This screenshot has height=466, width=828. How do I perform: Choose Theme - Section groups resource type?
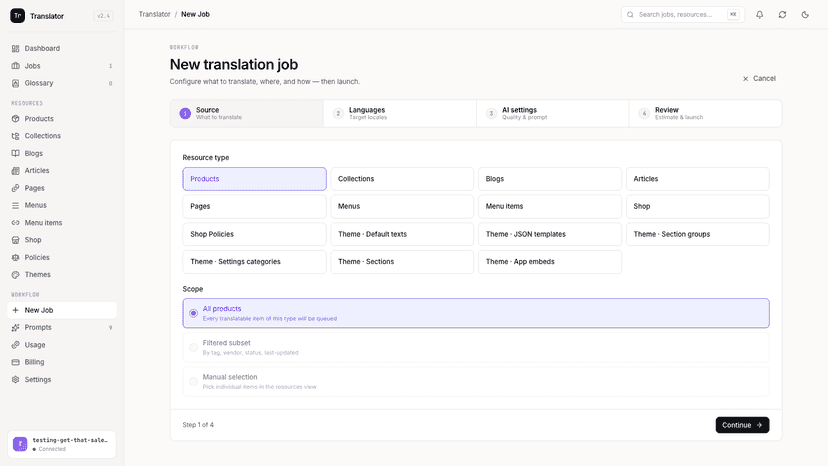[698, 234]
